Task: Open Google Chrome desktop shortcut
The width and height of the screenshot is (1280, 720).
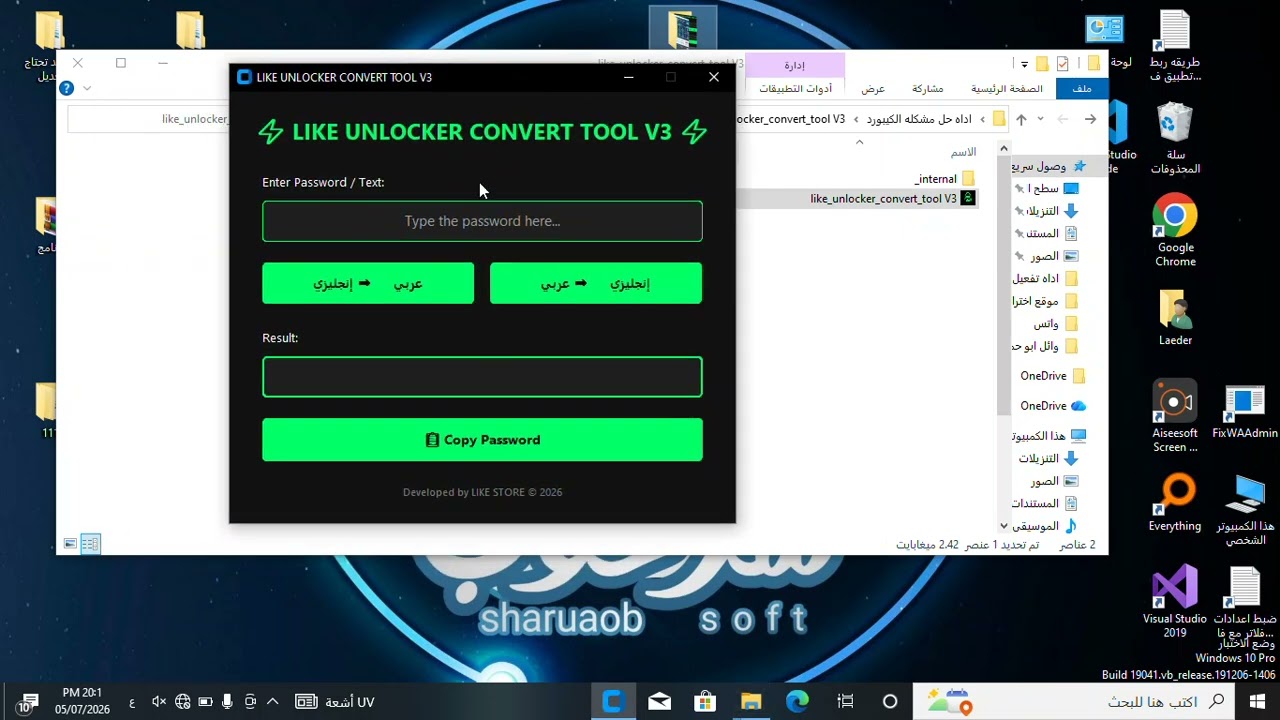Action: [1175, 231]
